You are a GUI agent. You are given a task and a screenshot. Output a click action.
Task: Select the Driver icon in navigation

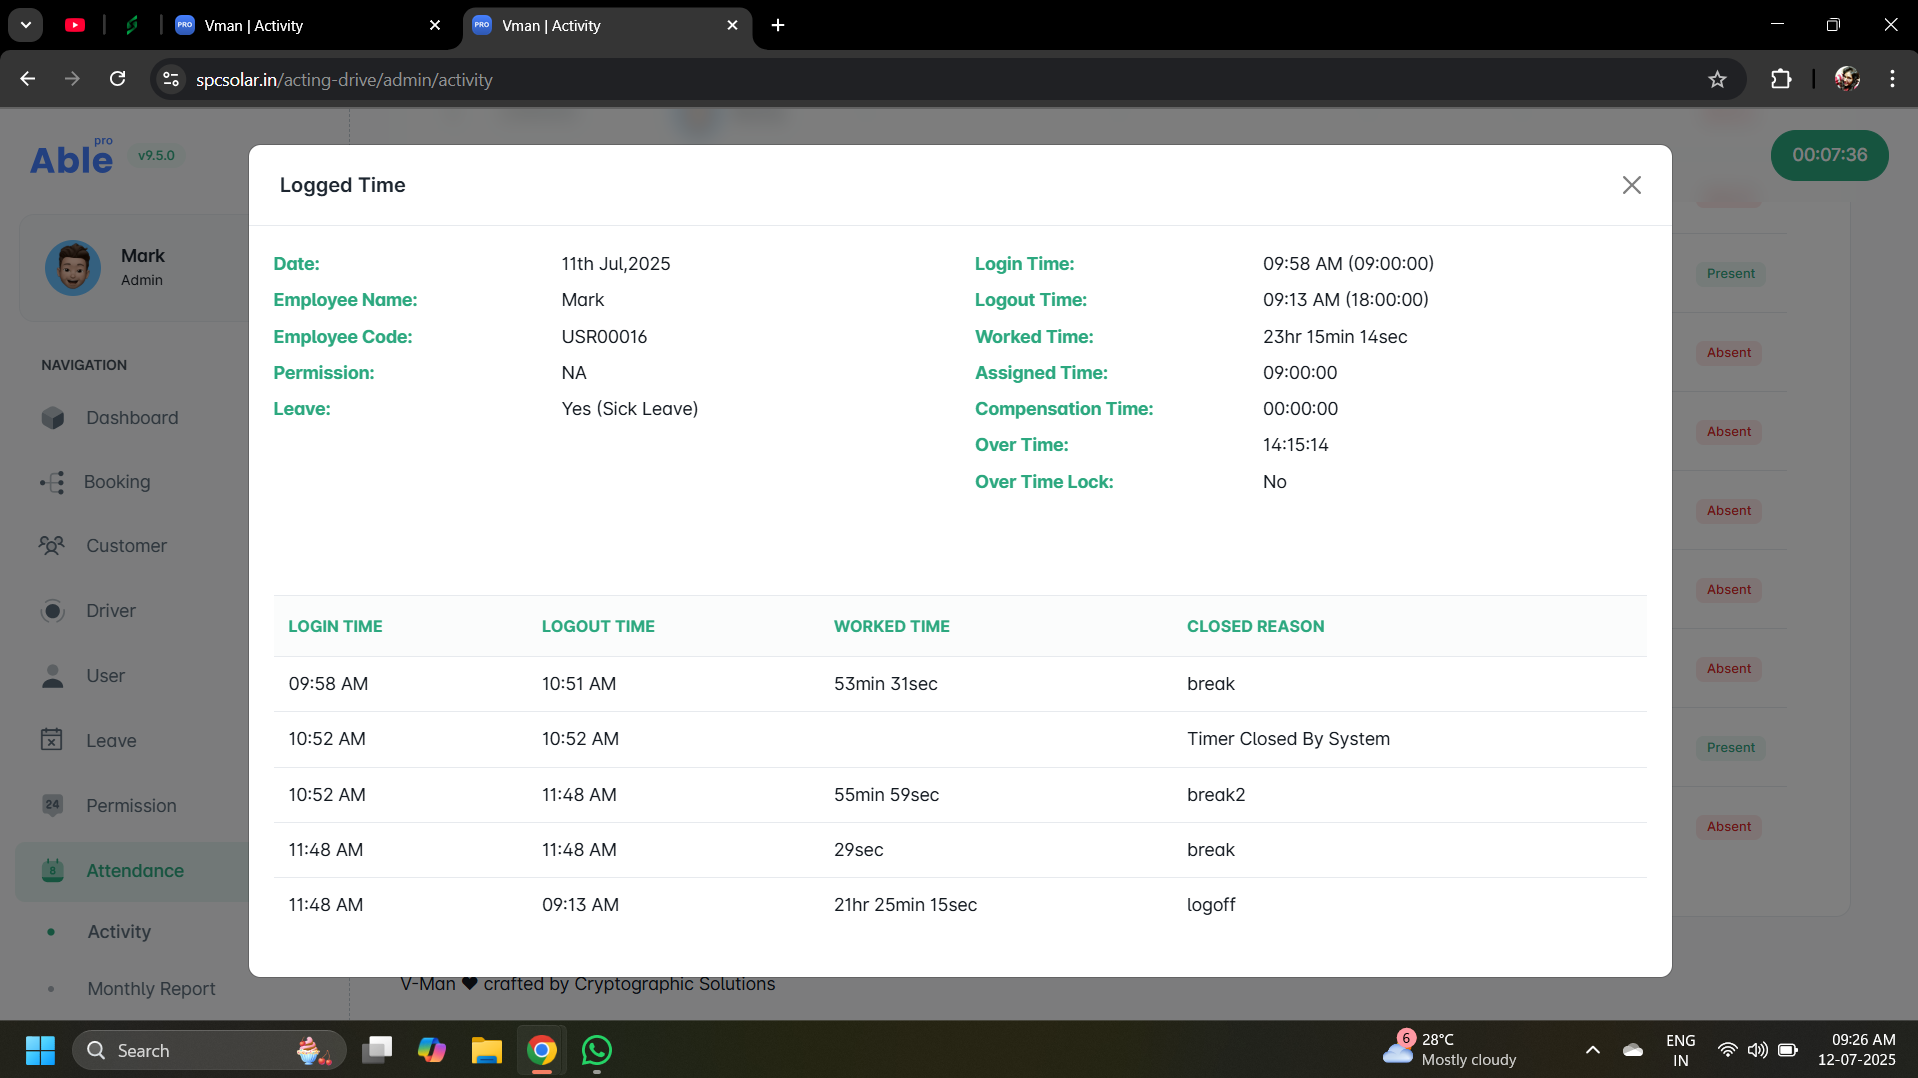53,611
